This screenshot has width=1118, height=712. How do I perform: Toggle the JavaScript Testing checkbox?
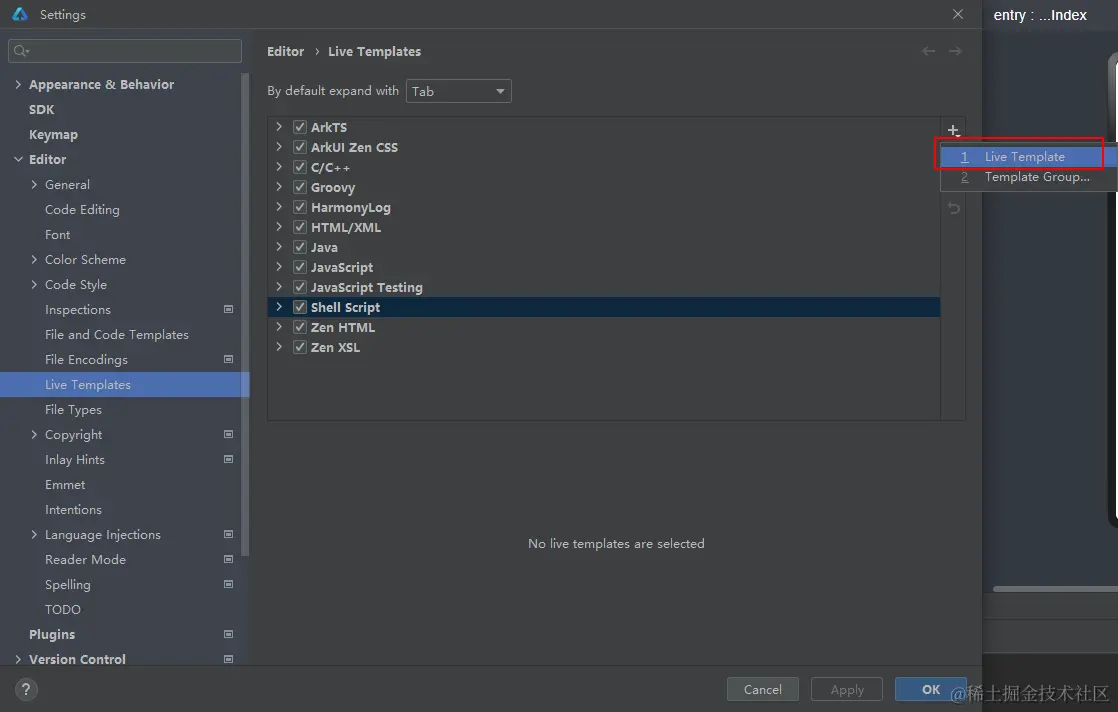299,287
